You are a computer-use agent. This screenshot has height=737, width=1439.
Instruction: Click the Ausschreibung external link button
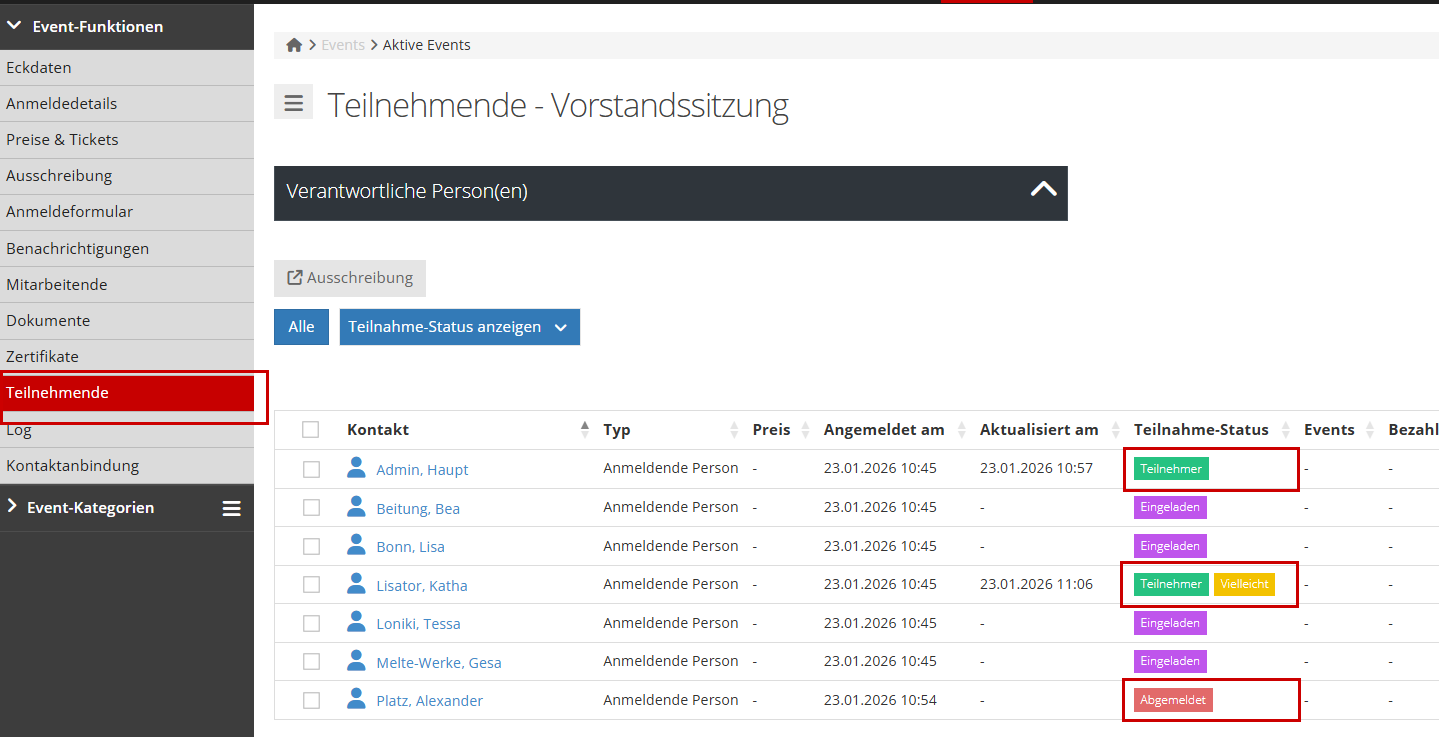click(350, 278)
